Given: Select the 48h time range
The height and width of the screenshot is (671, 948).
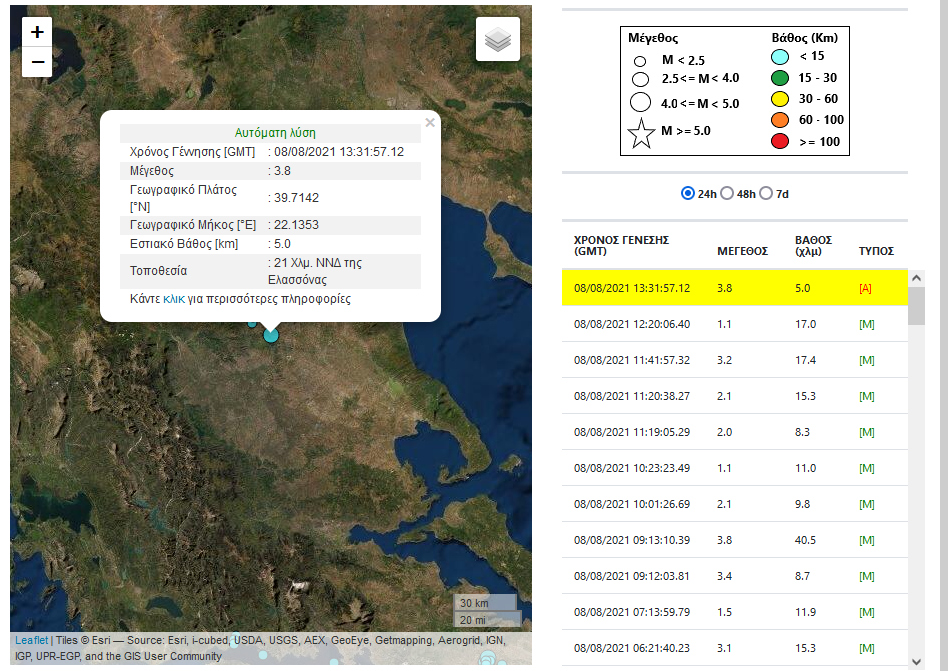Looking at the screenshot, I should [x=727, y=193].
